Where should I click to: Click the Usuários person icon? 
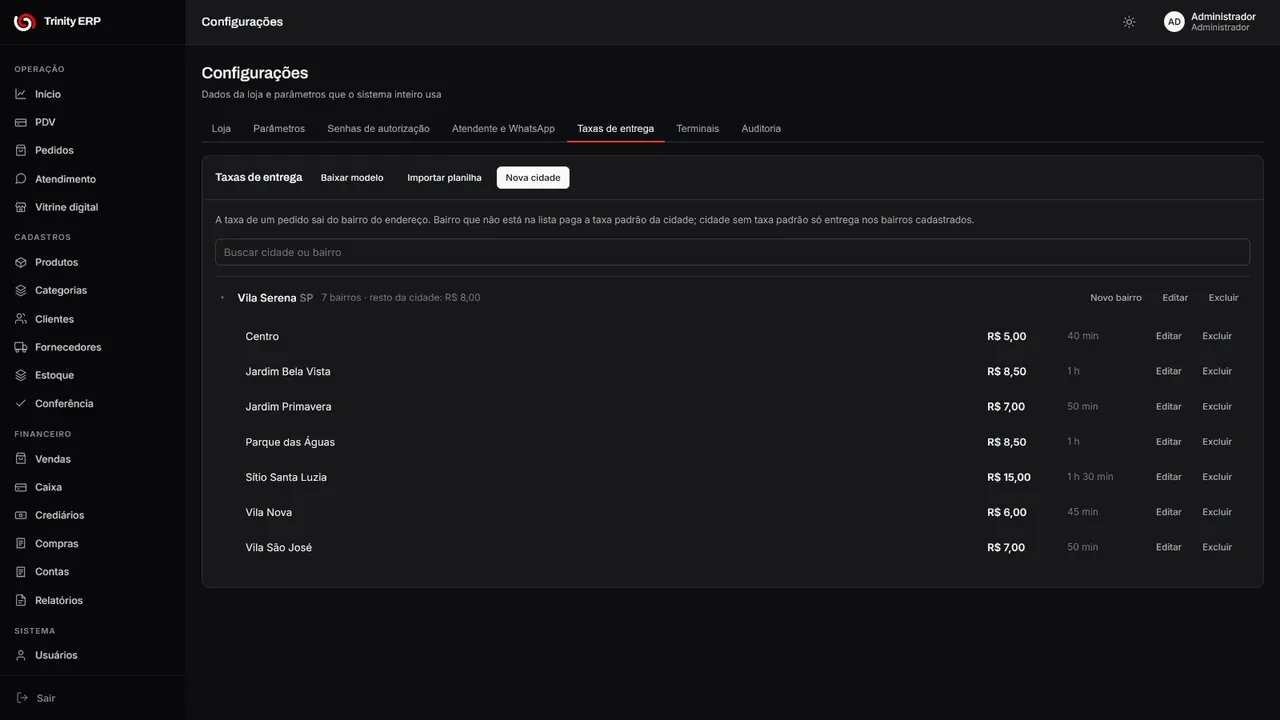[x=21, y=655]
